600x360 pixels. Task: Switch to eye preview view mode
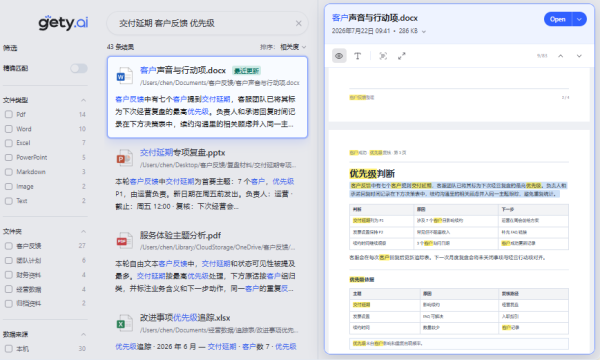click(x=339, y=56)
